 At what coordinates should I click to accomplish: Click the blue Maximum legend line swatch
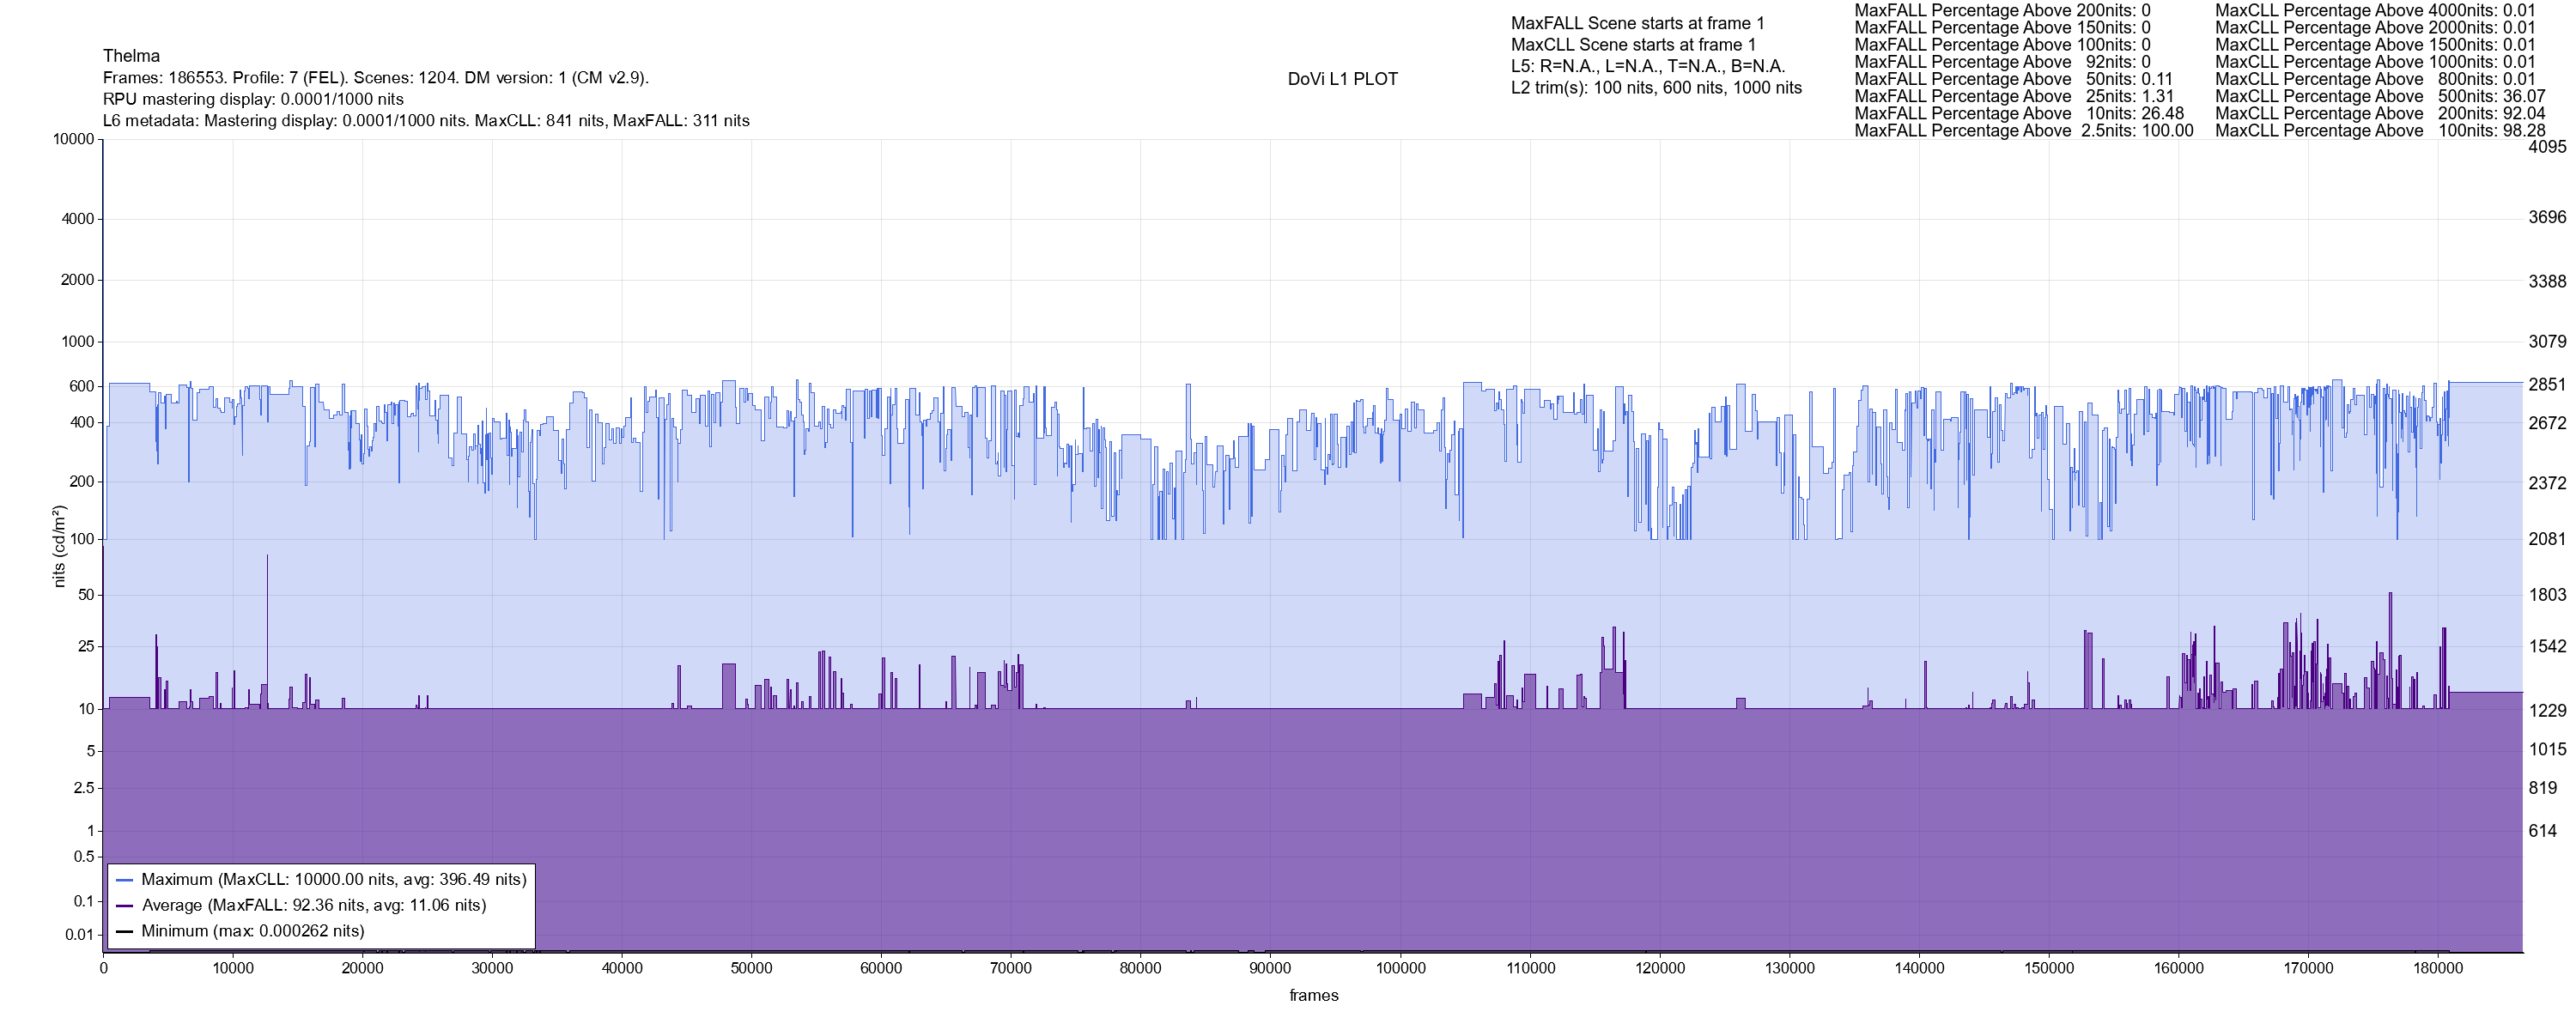(125, 881)
